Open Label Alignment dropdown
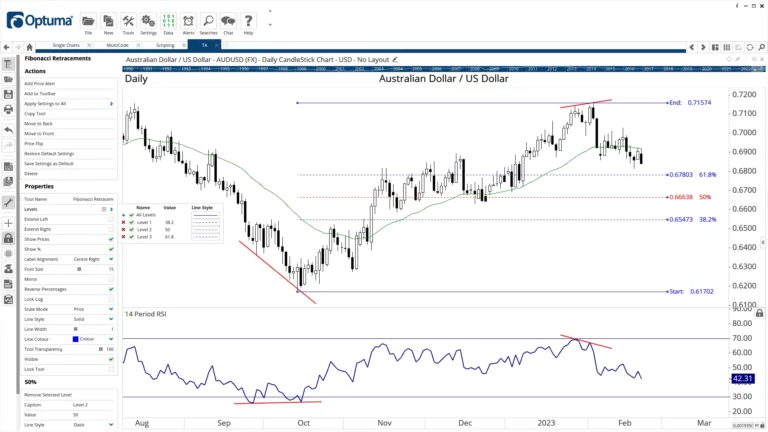The width and height of the screenshot is (768, 432). (x=111, y=259)
